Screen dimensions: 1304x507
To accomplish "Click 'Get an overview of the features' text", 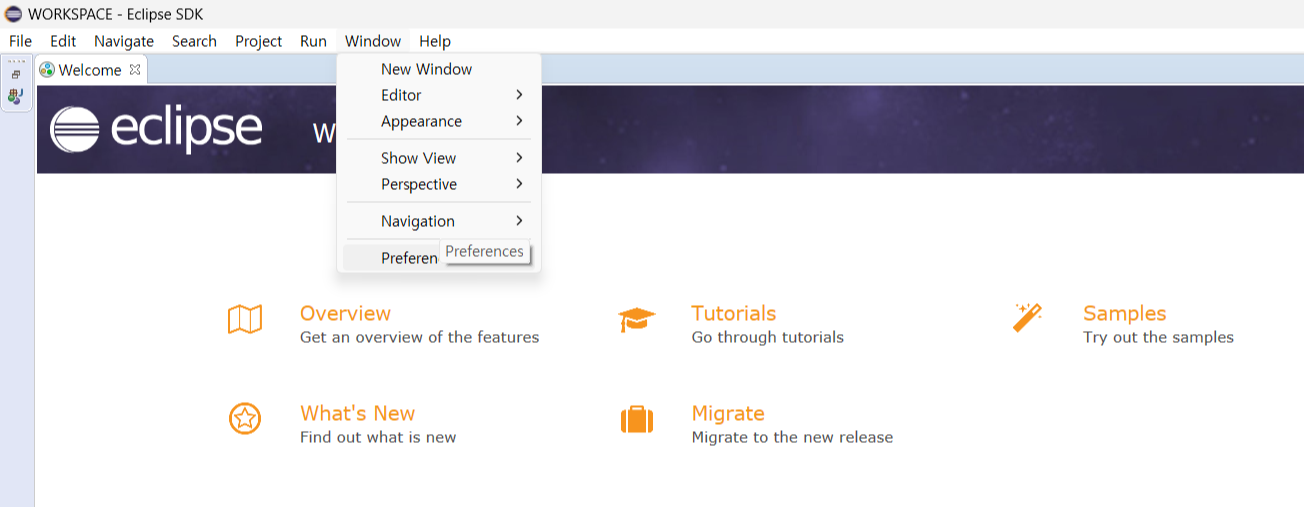I will [419, 338].
